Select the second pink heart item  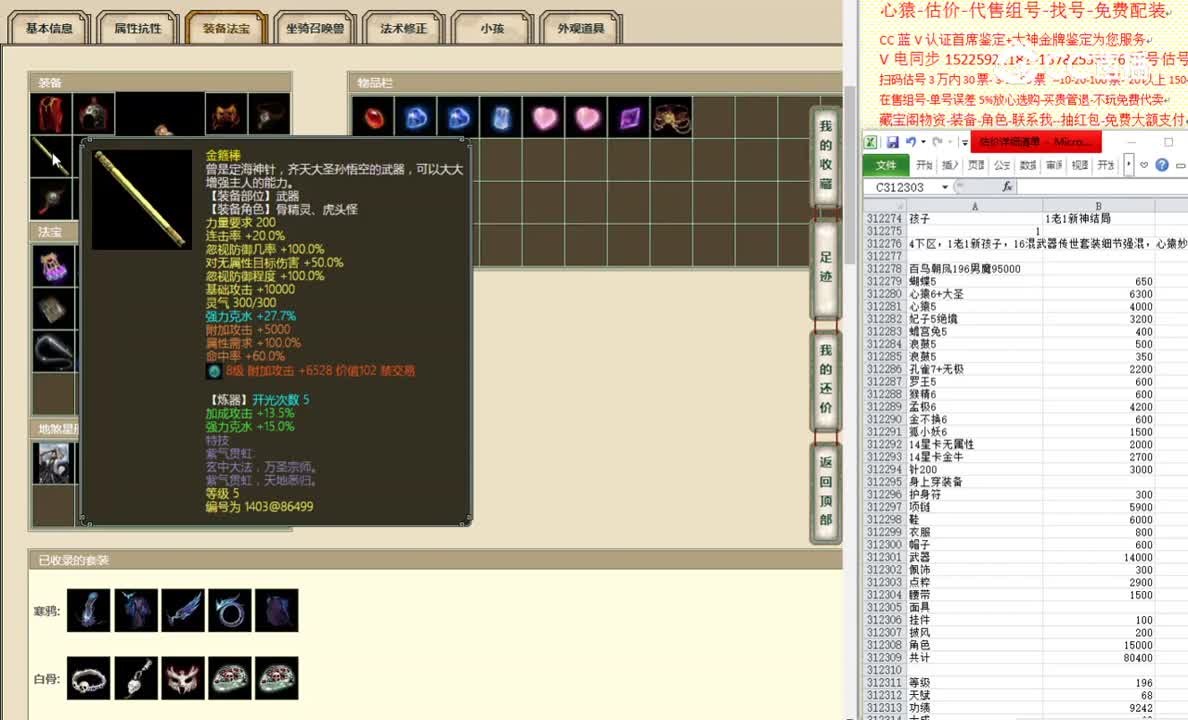[586, 117]
